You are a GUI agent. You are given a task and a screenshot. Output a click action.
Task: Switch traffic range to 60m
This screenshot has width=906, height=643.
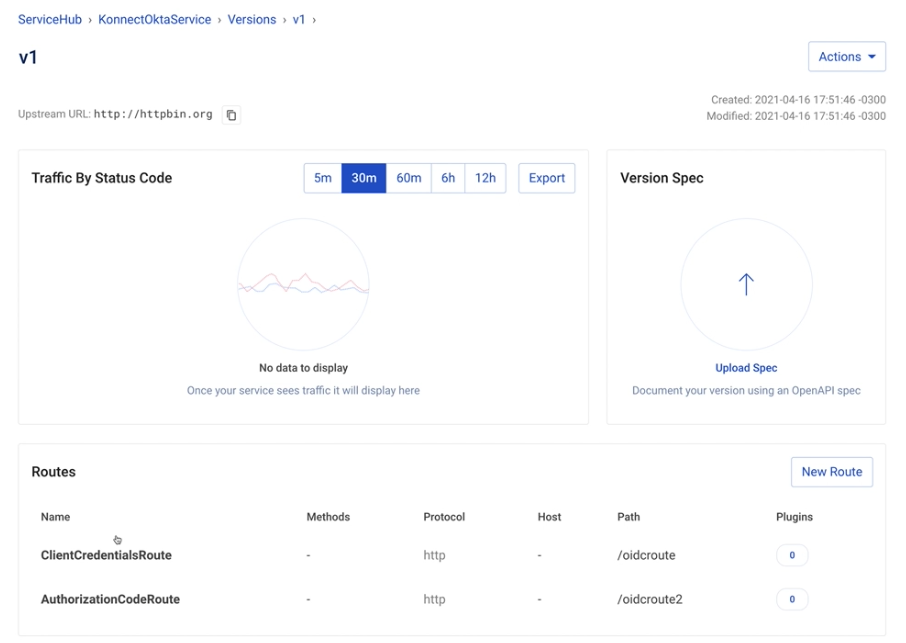pos(408,178)
